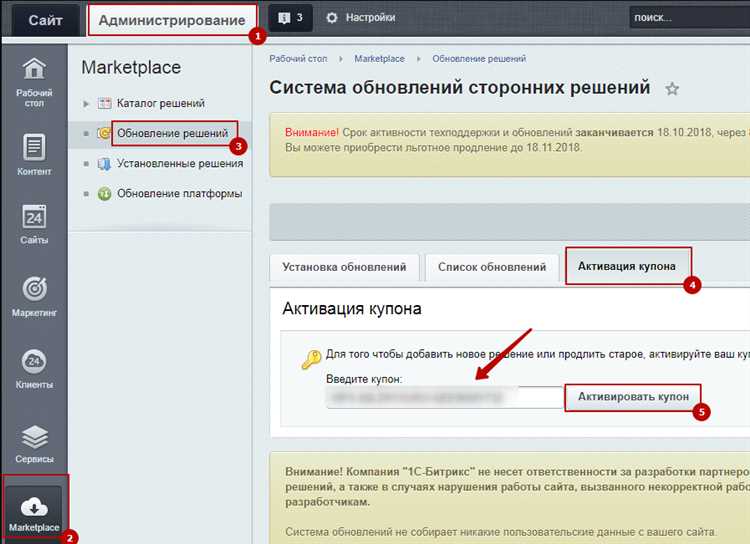Add page to favorites with star icon

coord(672,89)
